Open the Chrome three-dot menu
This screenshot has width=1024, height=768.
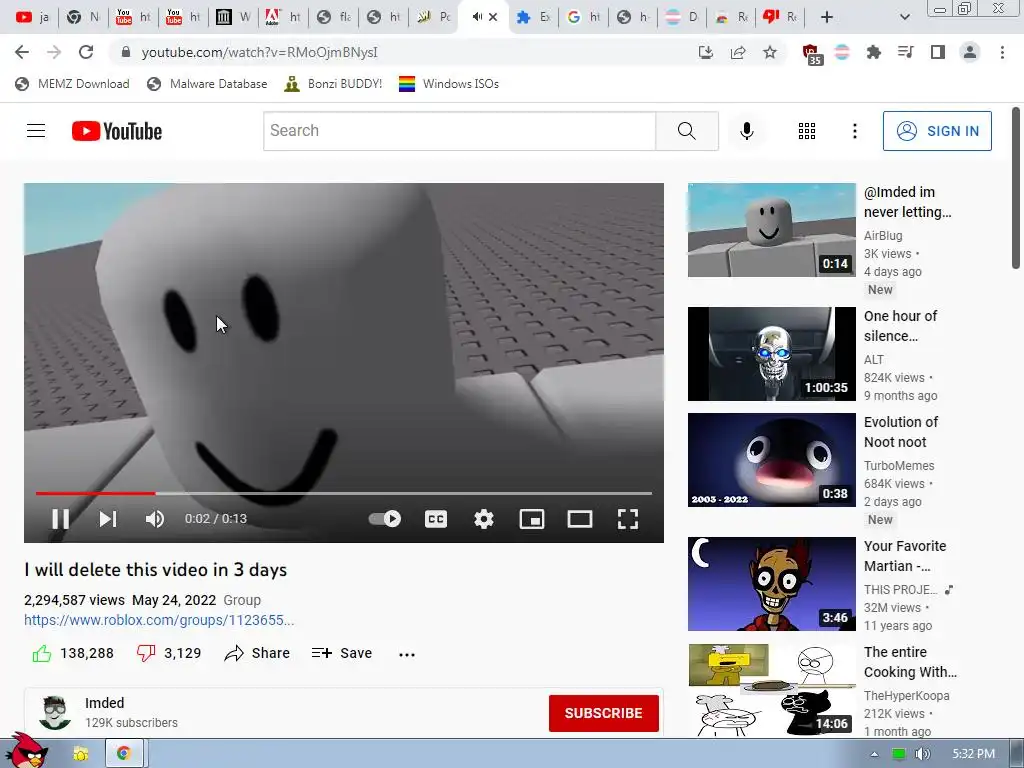pyautogui.click(x=1002, y=52)
